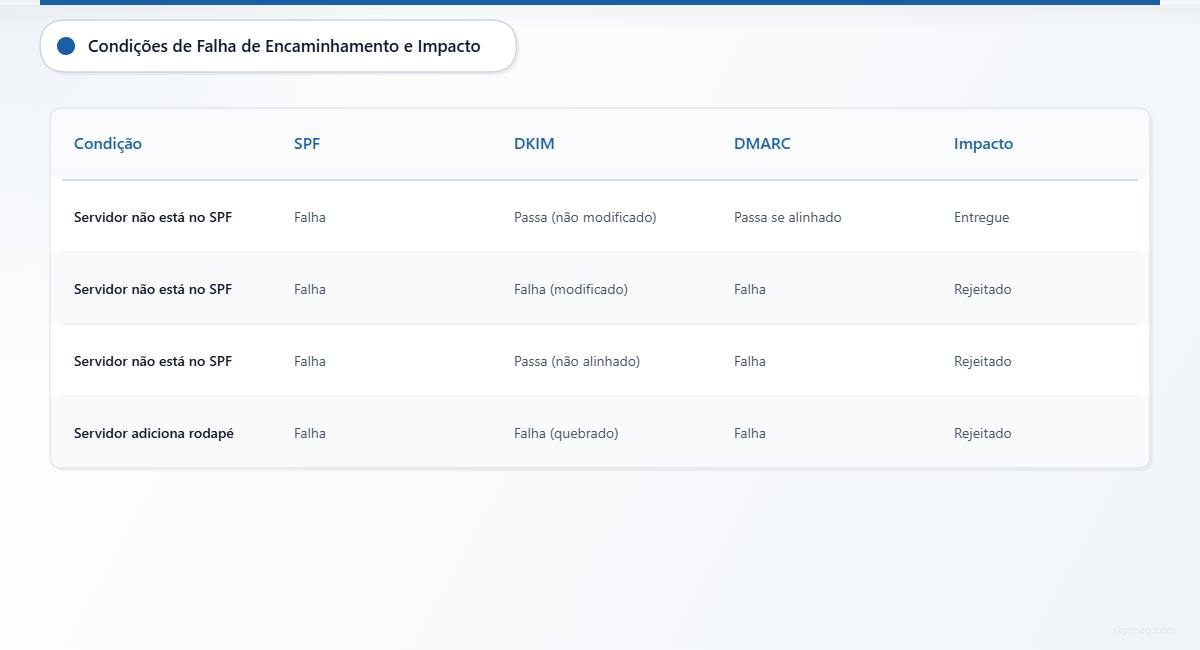
Task: Click the "Servidor adiciona rodapé" condition cell
Action: pos(154,433)
